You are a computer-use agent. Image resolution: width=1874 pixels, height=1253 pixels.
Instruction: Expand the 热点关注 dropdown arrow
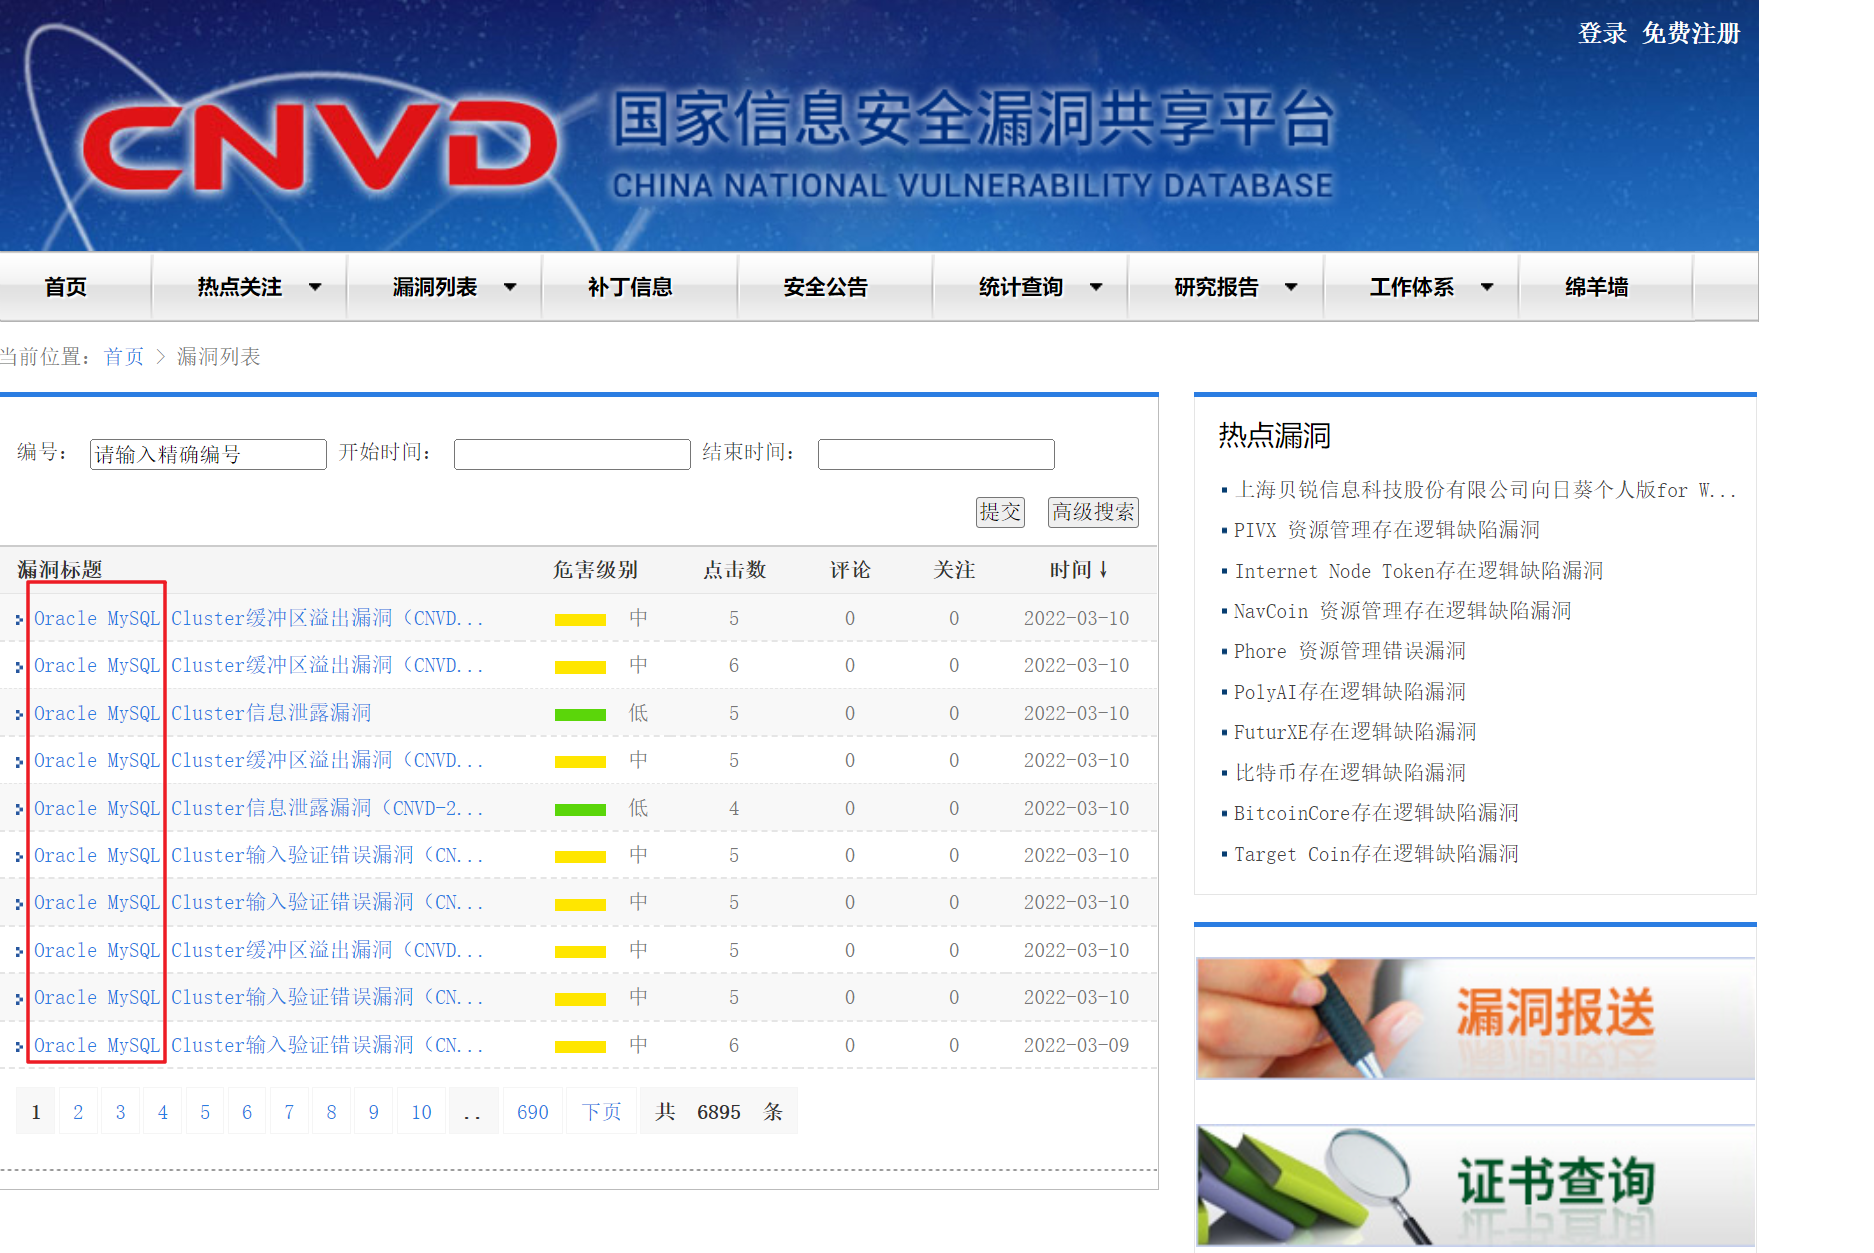click(x=315, y=287)
